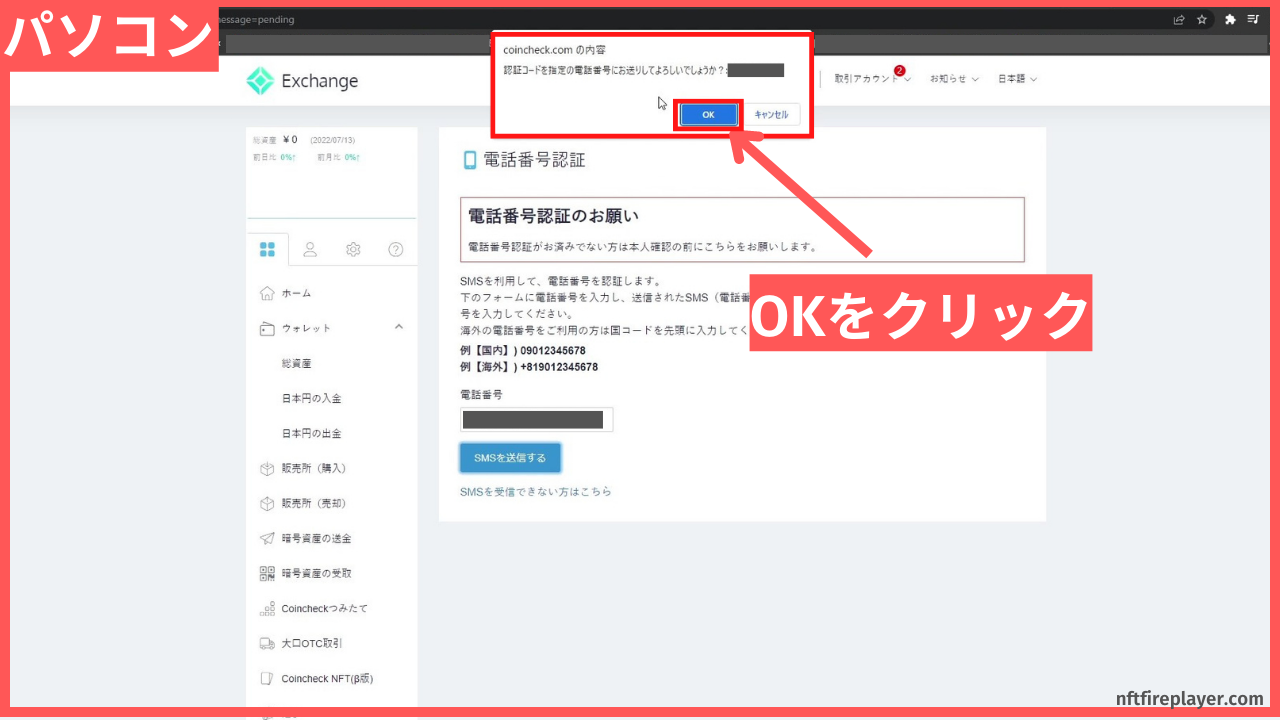
Task: Expand the お知らせ dropdown
Action: point(954,79)
